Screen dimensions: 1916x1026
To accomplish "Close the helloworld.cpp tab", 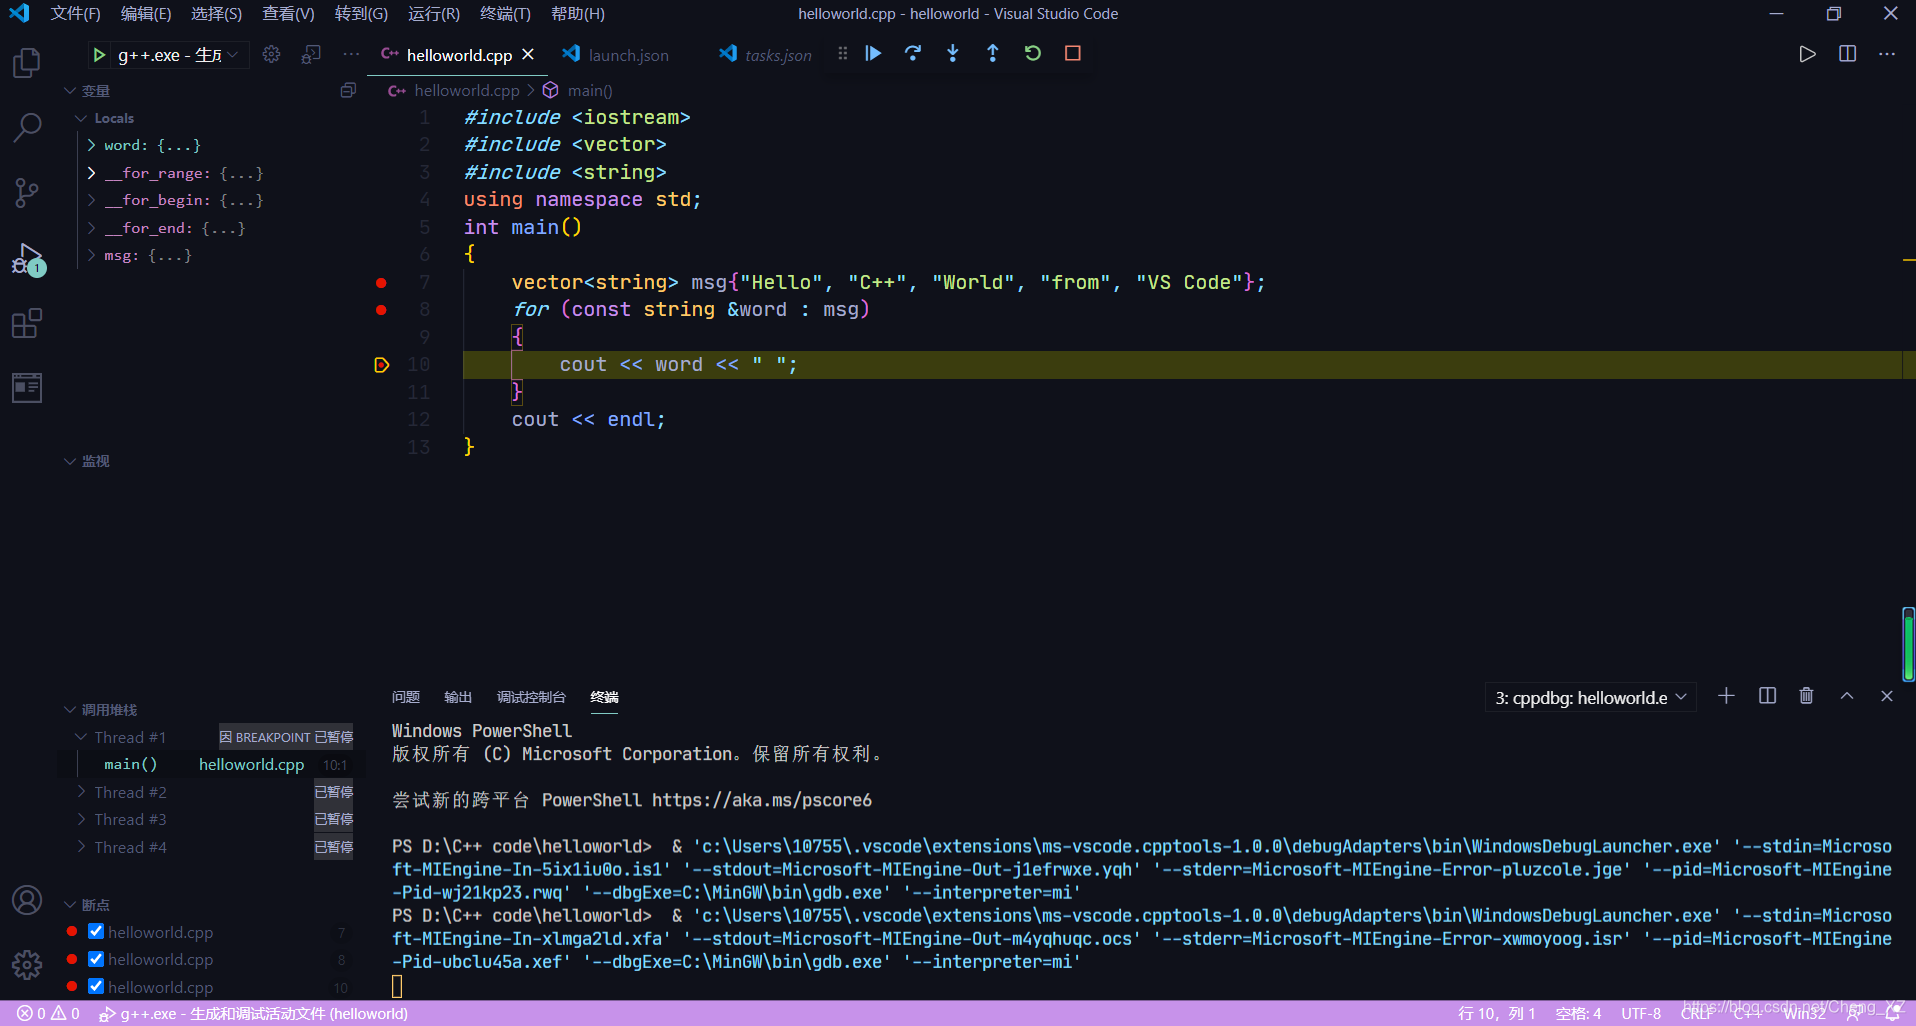I will [528, 54].
